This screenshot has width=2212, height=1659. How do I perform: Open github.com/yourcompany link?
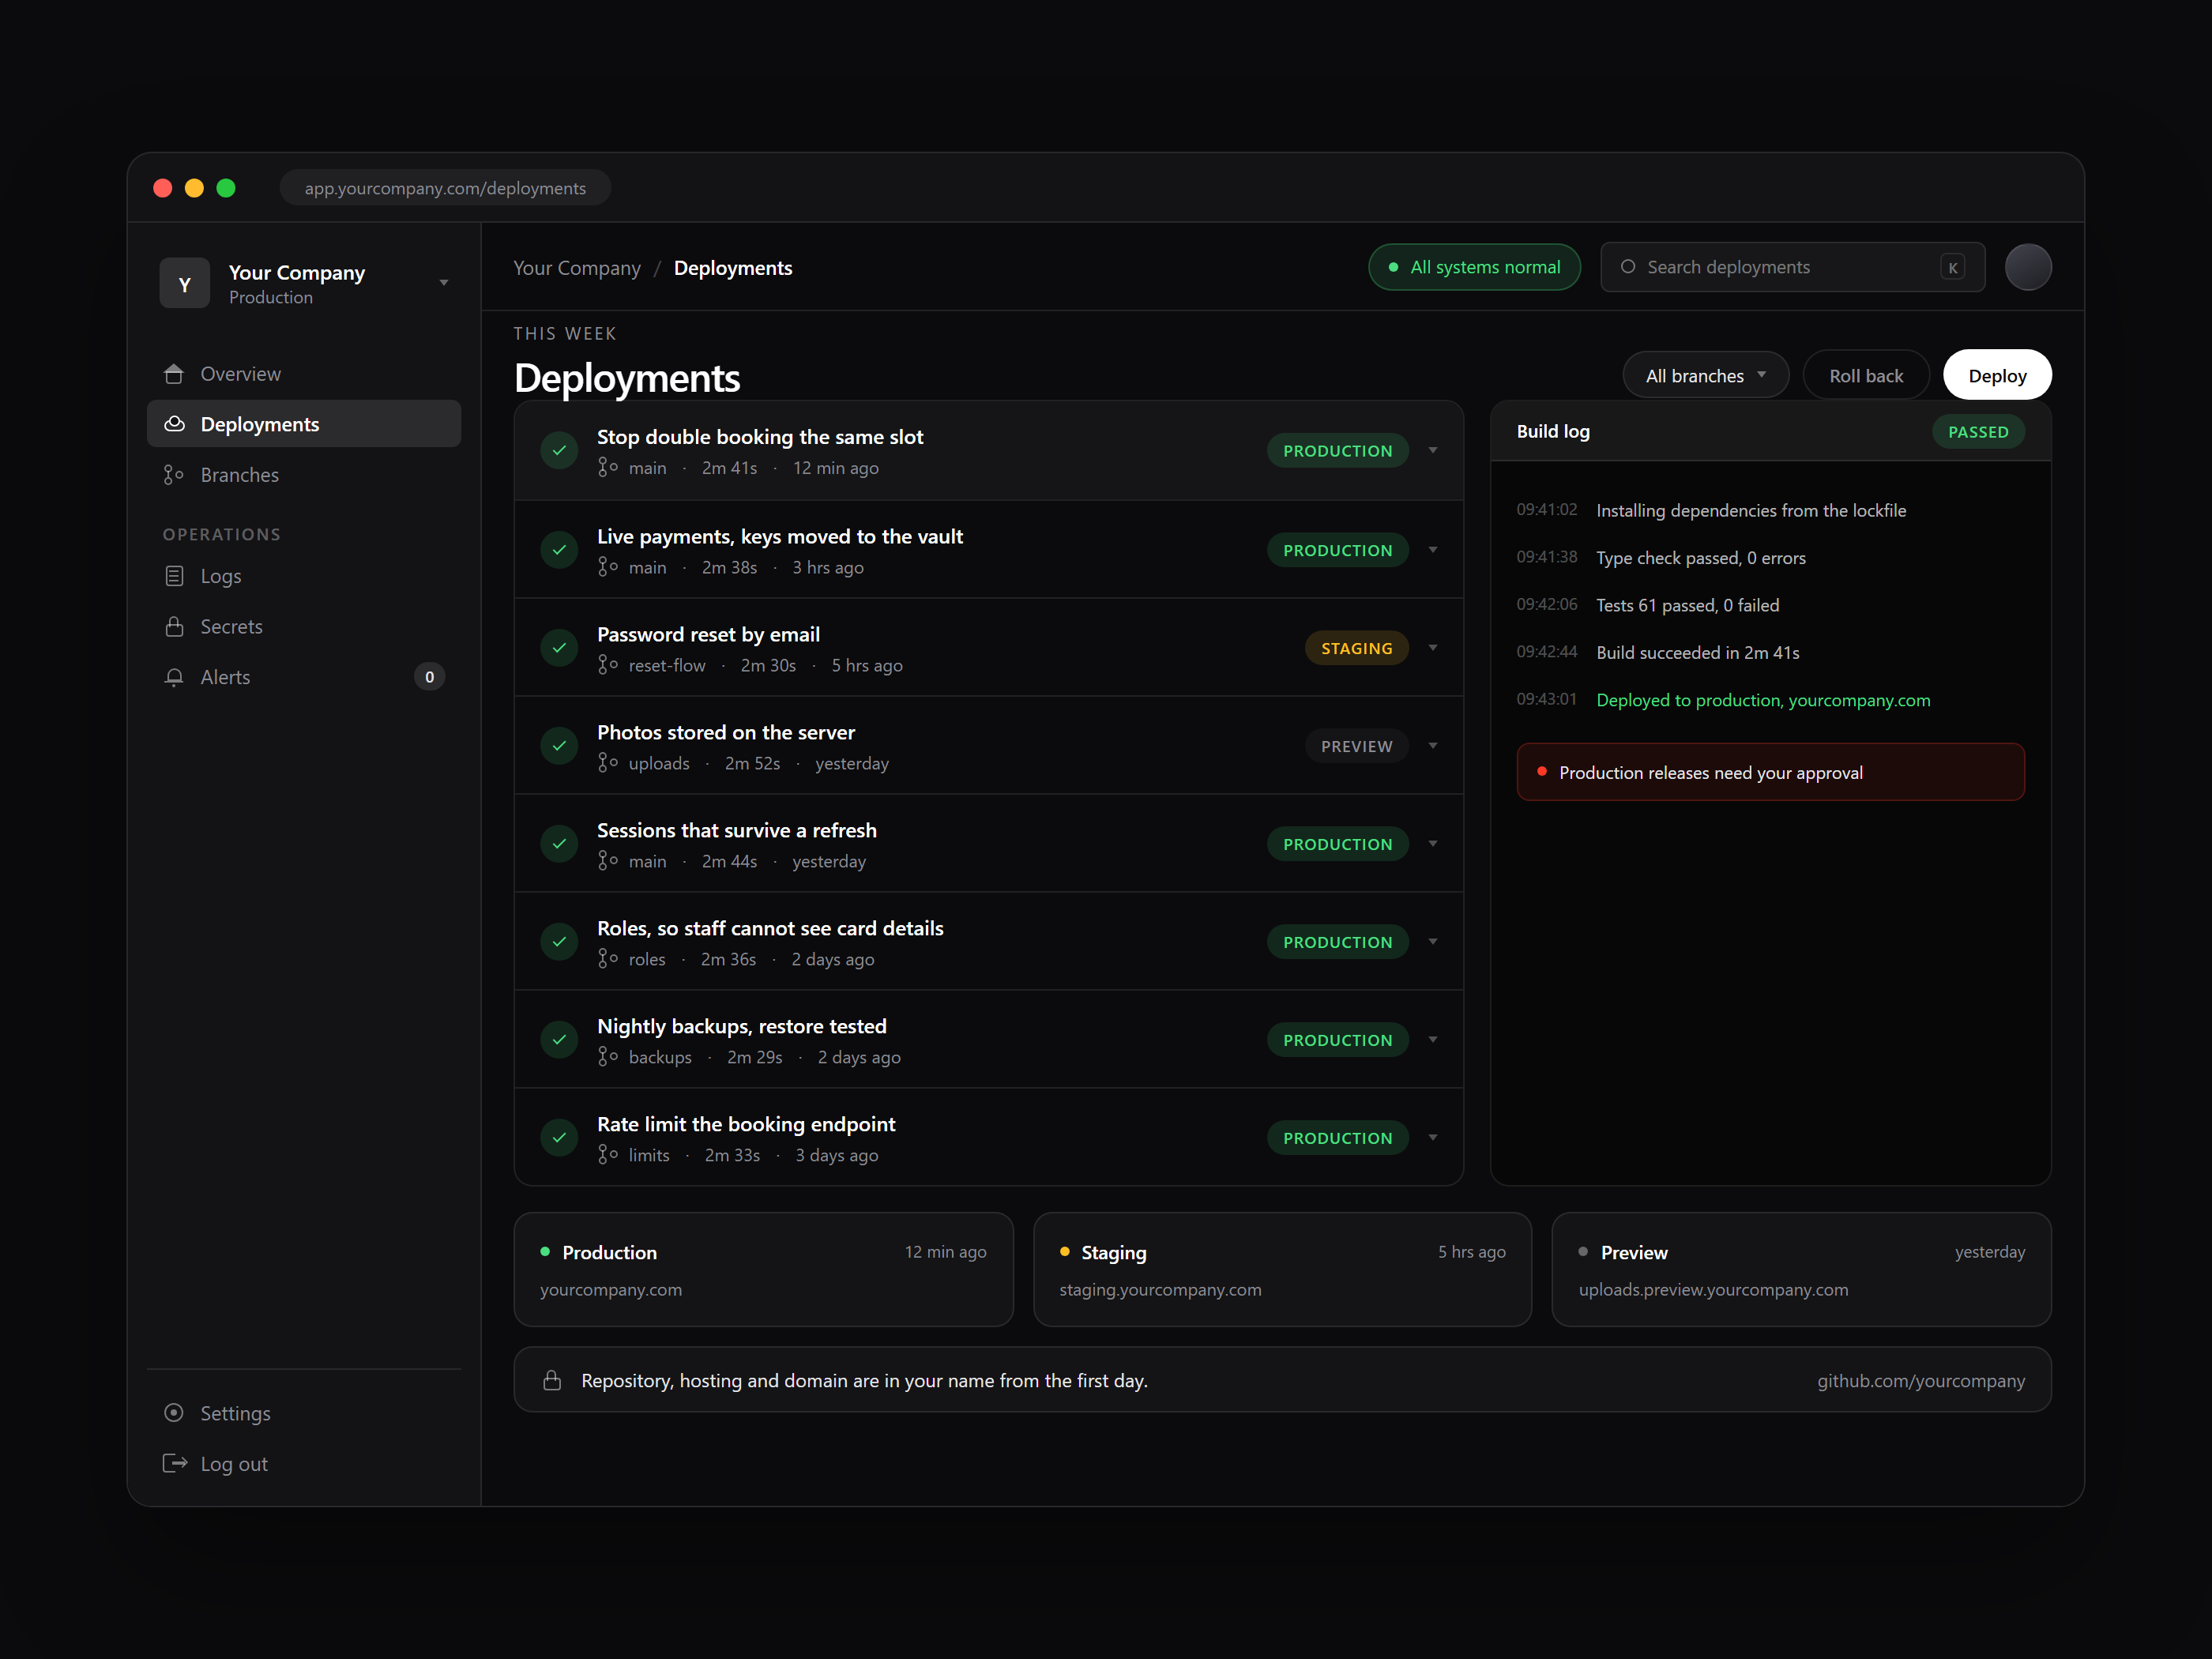tap(1921, 1381)
